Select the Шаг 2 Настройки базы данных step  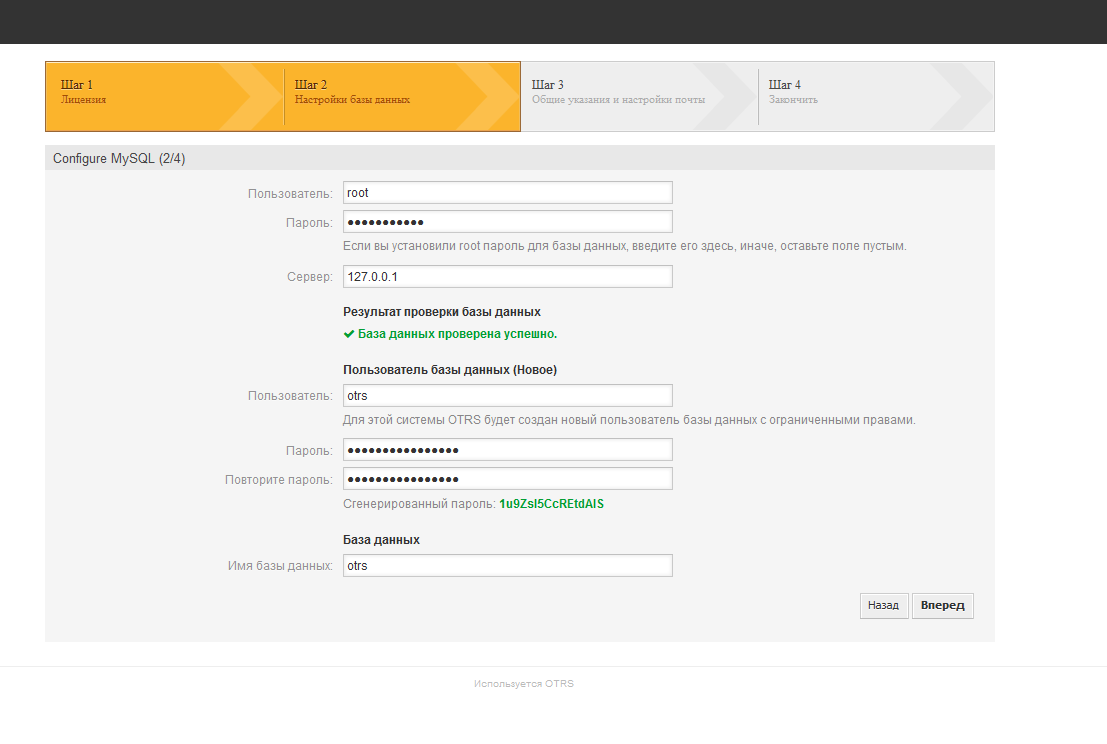352,92
